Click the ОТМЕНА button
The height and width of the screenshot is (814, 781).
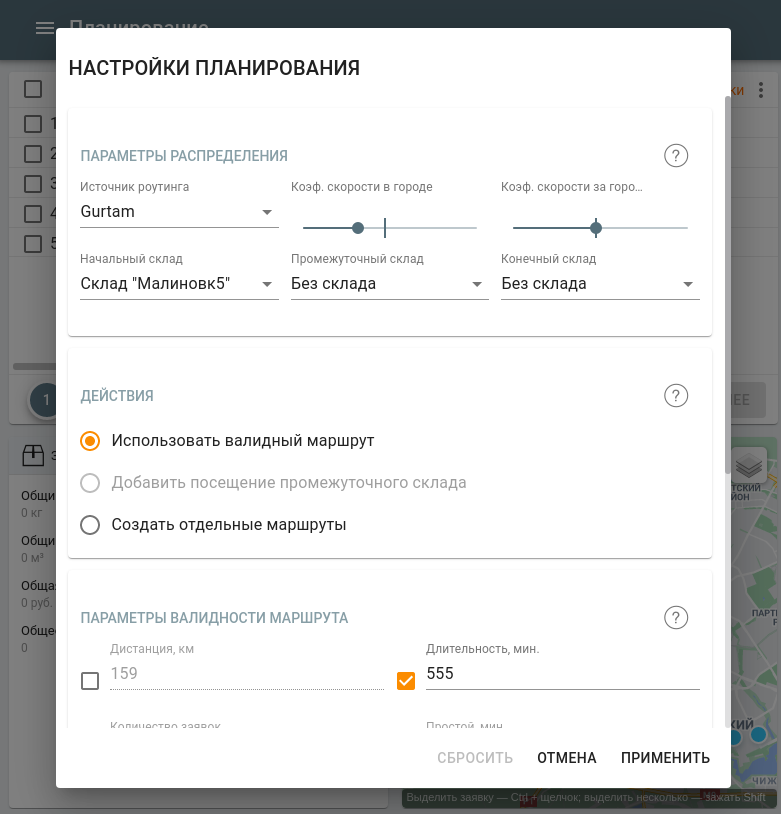tap(566, 758)
